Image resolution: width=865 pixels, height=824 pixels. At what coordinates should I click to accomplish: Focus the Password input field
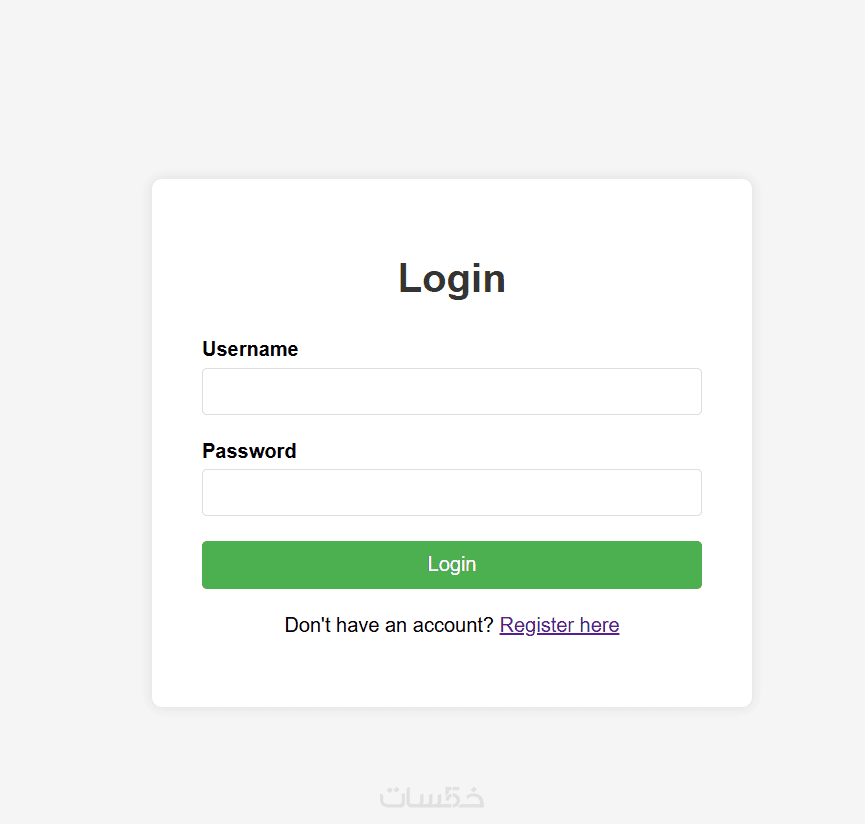click(451, 492)
